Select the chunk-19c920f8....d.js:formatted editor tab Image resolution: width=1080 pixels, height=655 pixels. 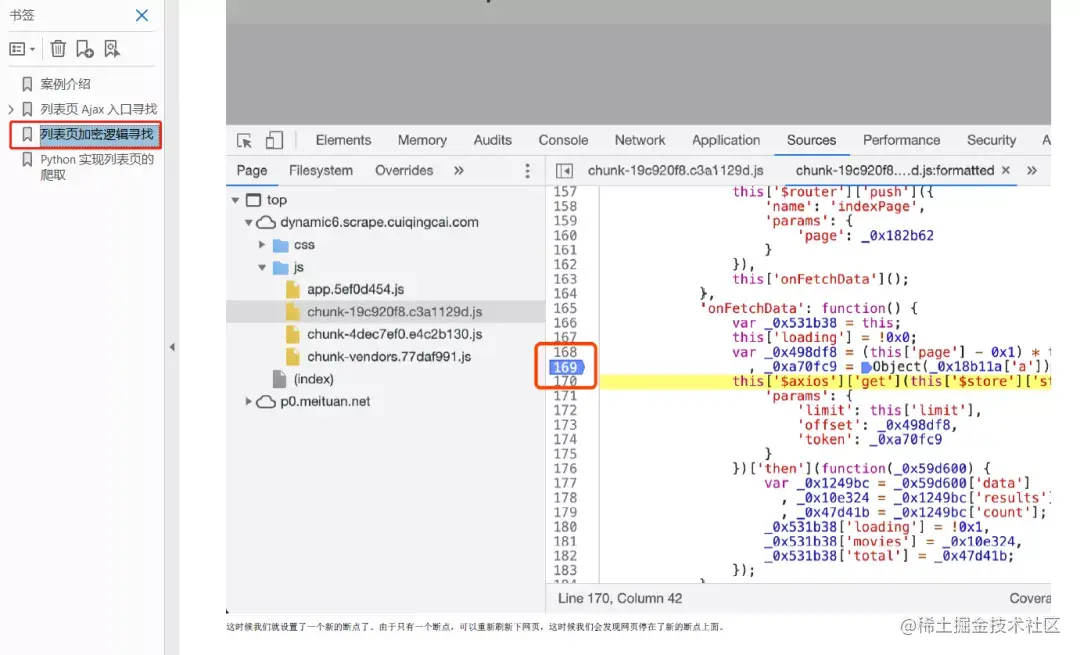pyautogui.click(x=895, y=170)
